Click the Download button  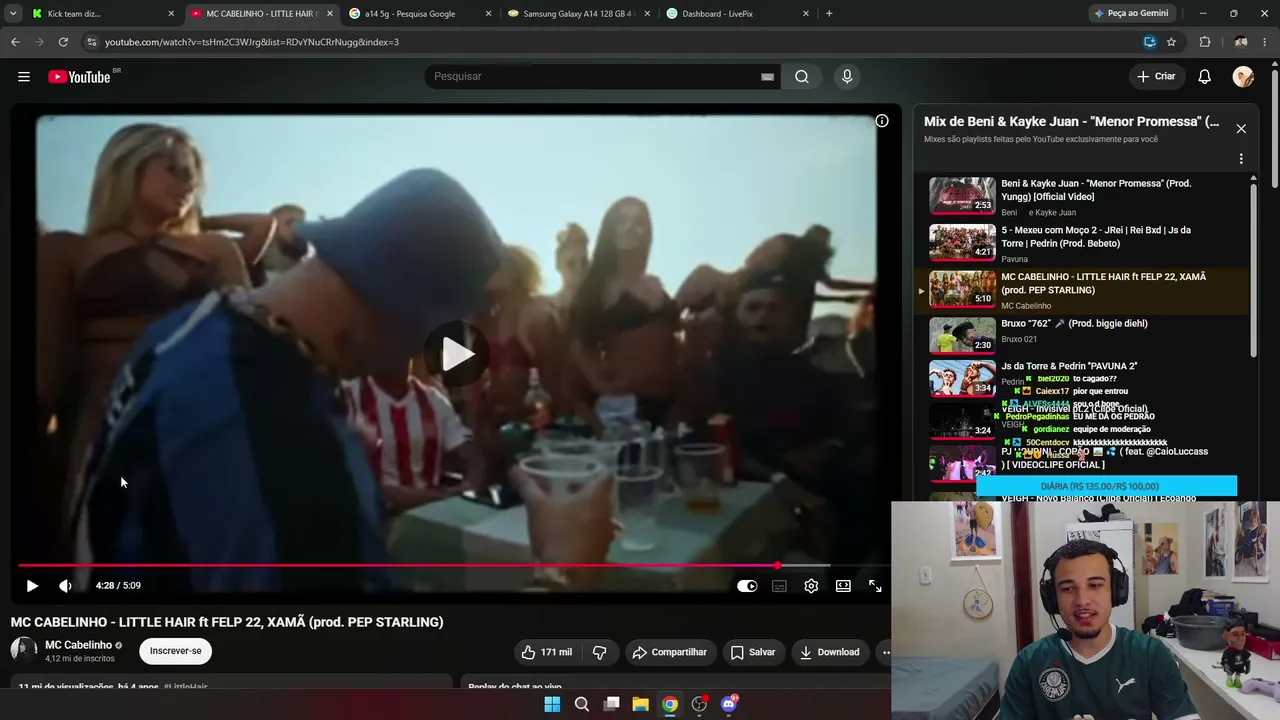coord(830,652)
